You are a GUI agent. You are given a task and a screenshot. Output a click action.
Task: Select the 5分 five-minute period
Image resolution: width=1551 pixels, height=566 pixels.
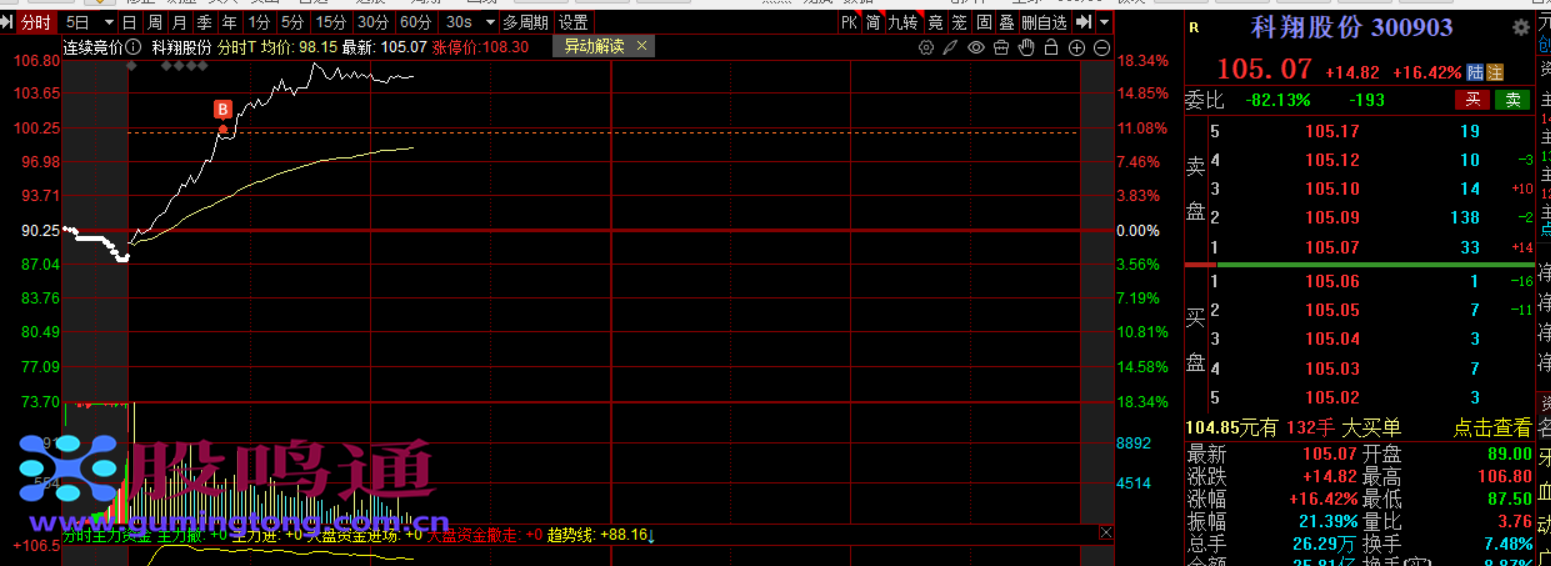(292, 22)
